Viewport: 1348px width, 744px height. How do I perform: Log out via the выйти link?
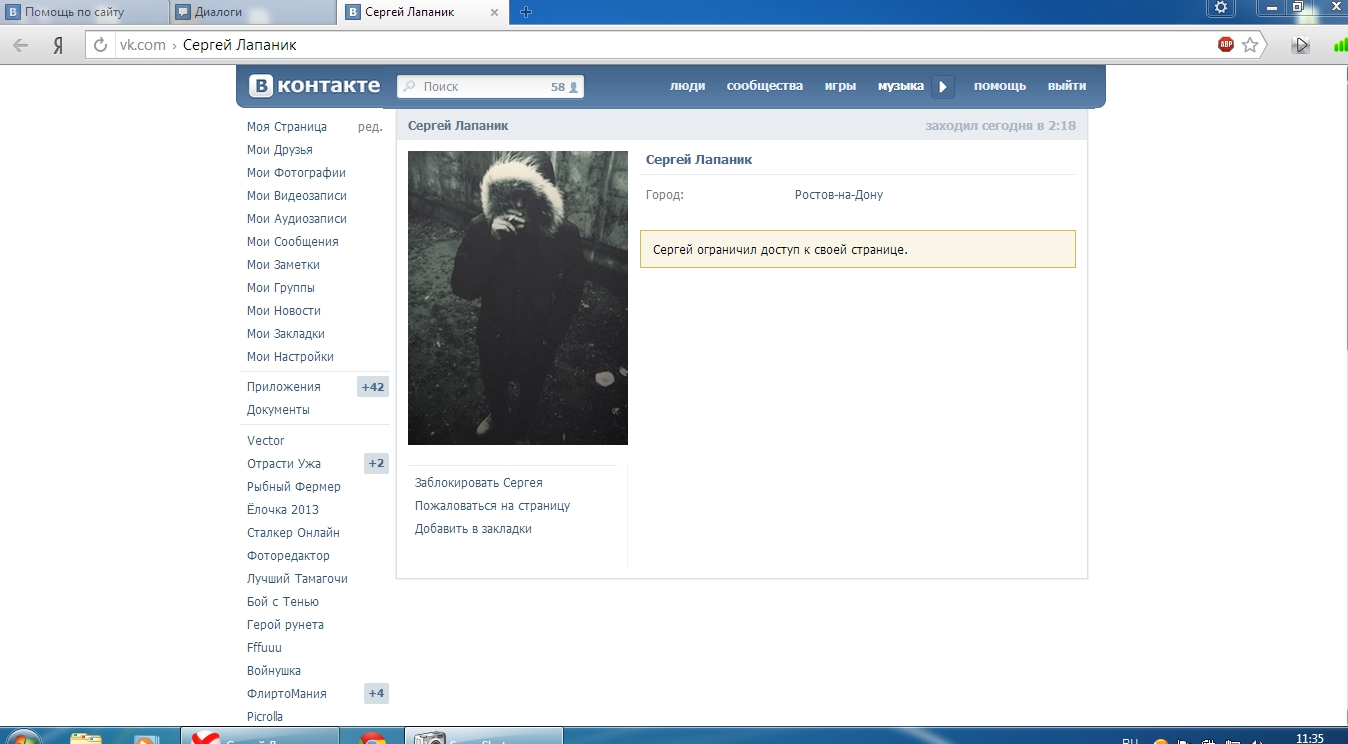point(1067,86)
